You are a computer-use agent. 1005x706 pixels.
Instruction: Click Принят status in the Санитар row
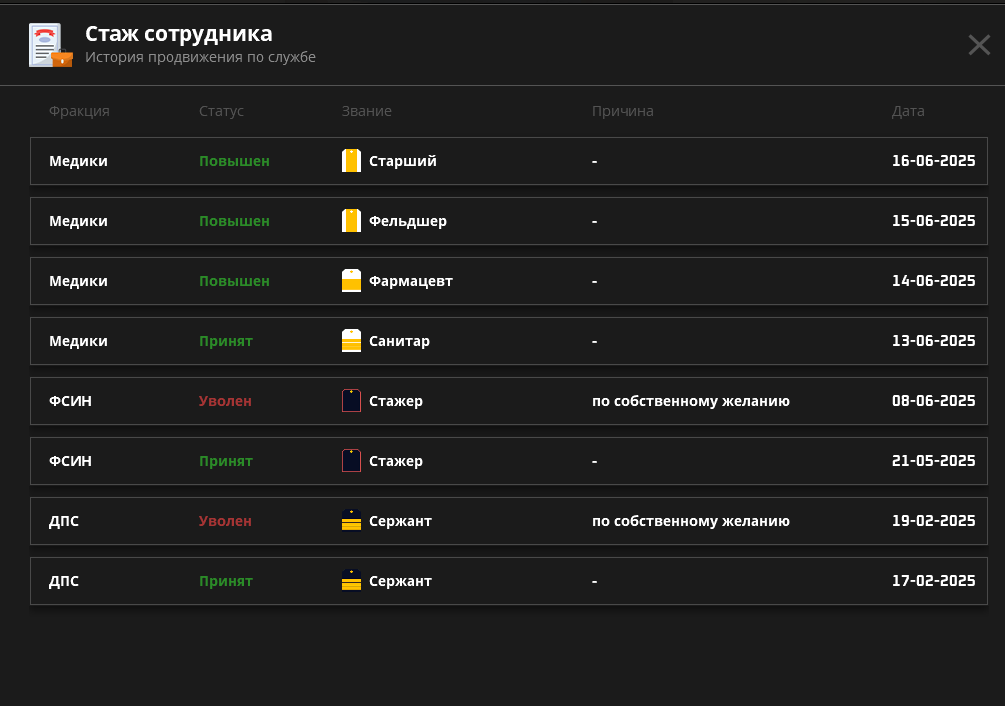tap(226, 341)
